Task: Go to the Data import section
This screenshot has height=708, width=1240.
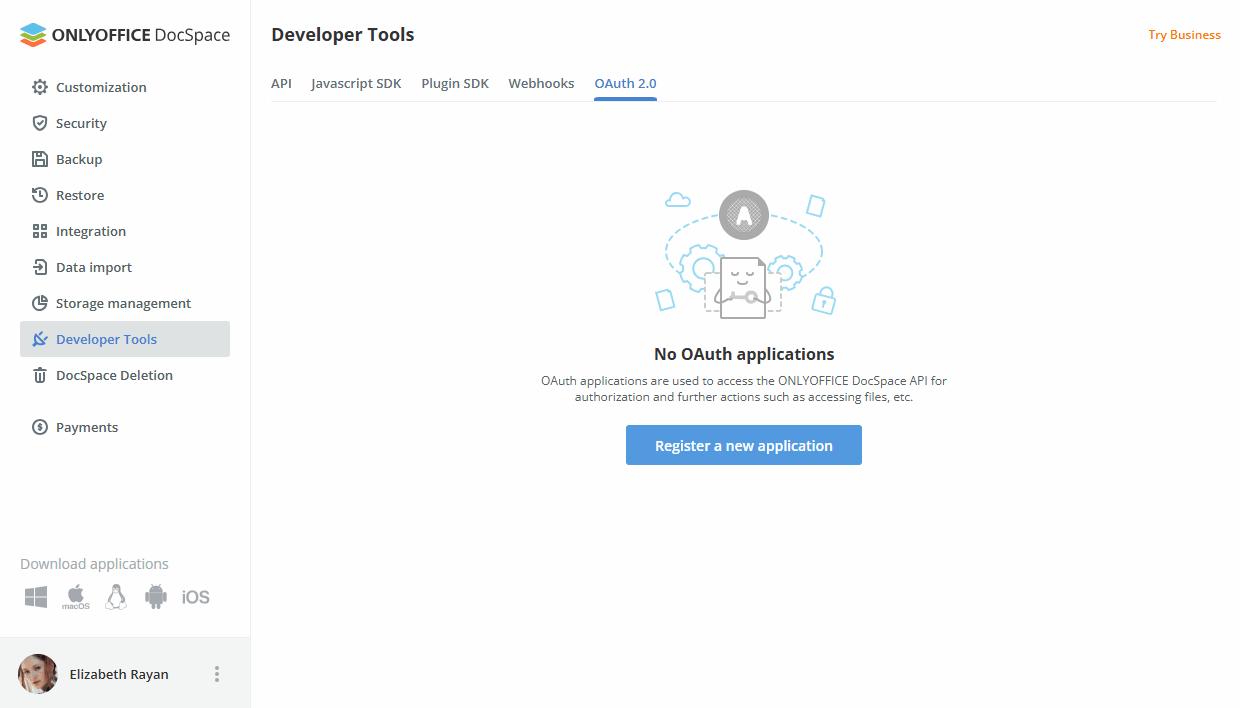Action: pos(125,267)
